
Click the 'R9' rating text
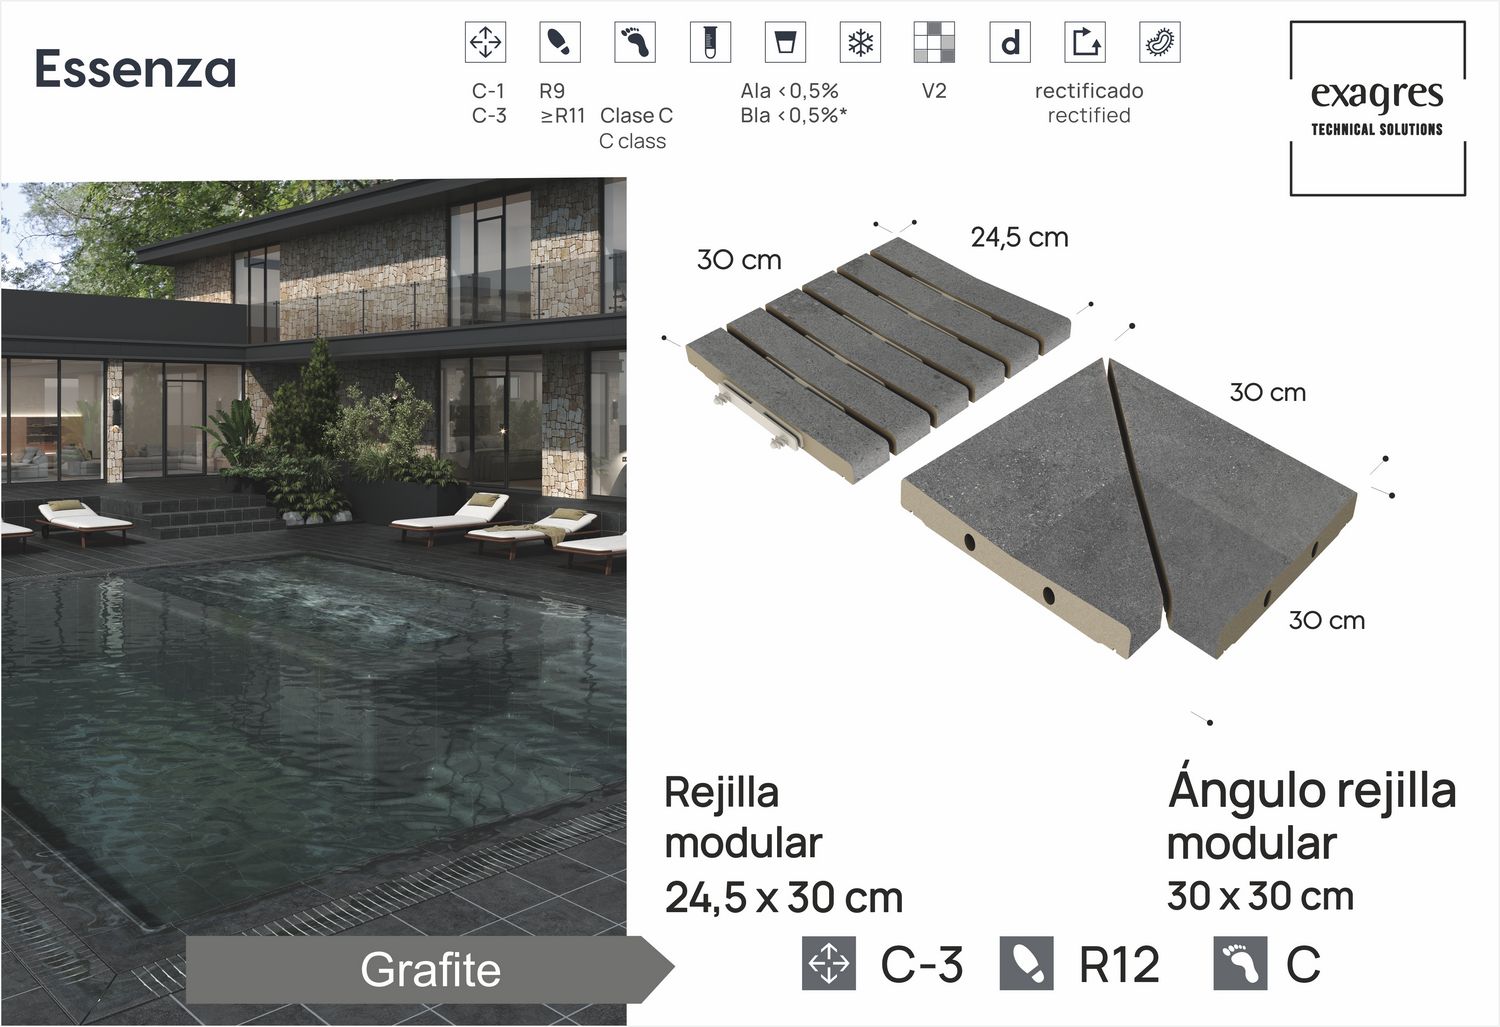(x=552, y=91)
